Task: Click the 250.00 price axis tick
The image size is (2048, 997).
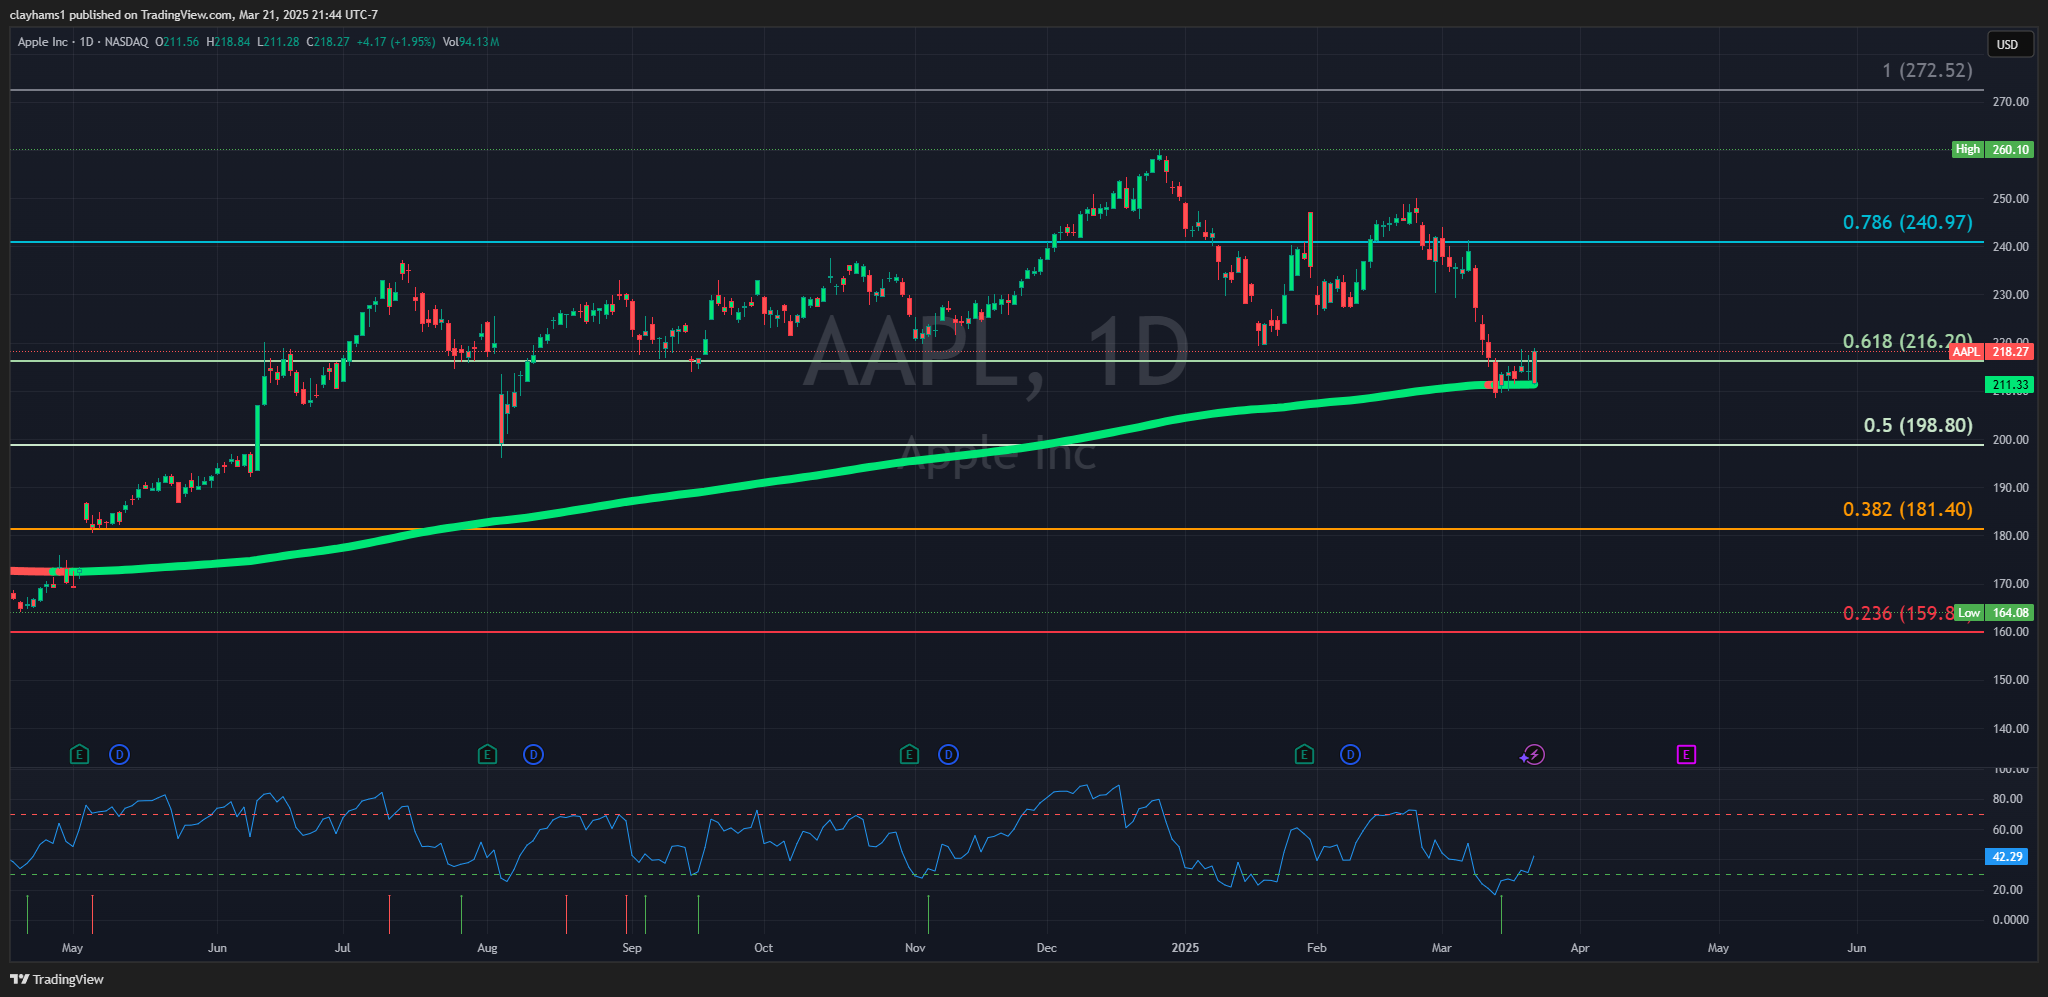Action: tap(2010, 198)
